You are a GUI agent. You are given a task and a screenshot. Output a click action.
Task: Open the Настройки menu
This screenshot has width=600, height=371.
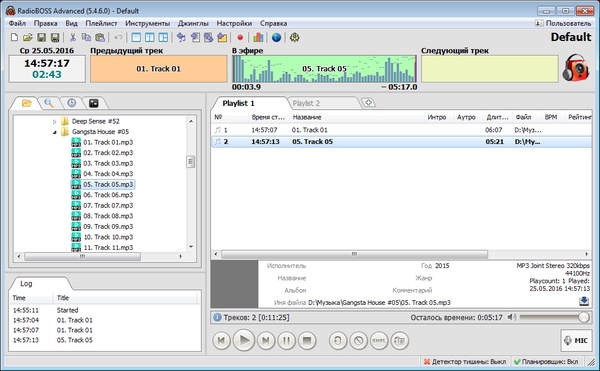click(234, 23)
